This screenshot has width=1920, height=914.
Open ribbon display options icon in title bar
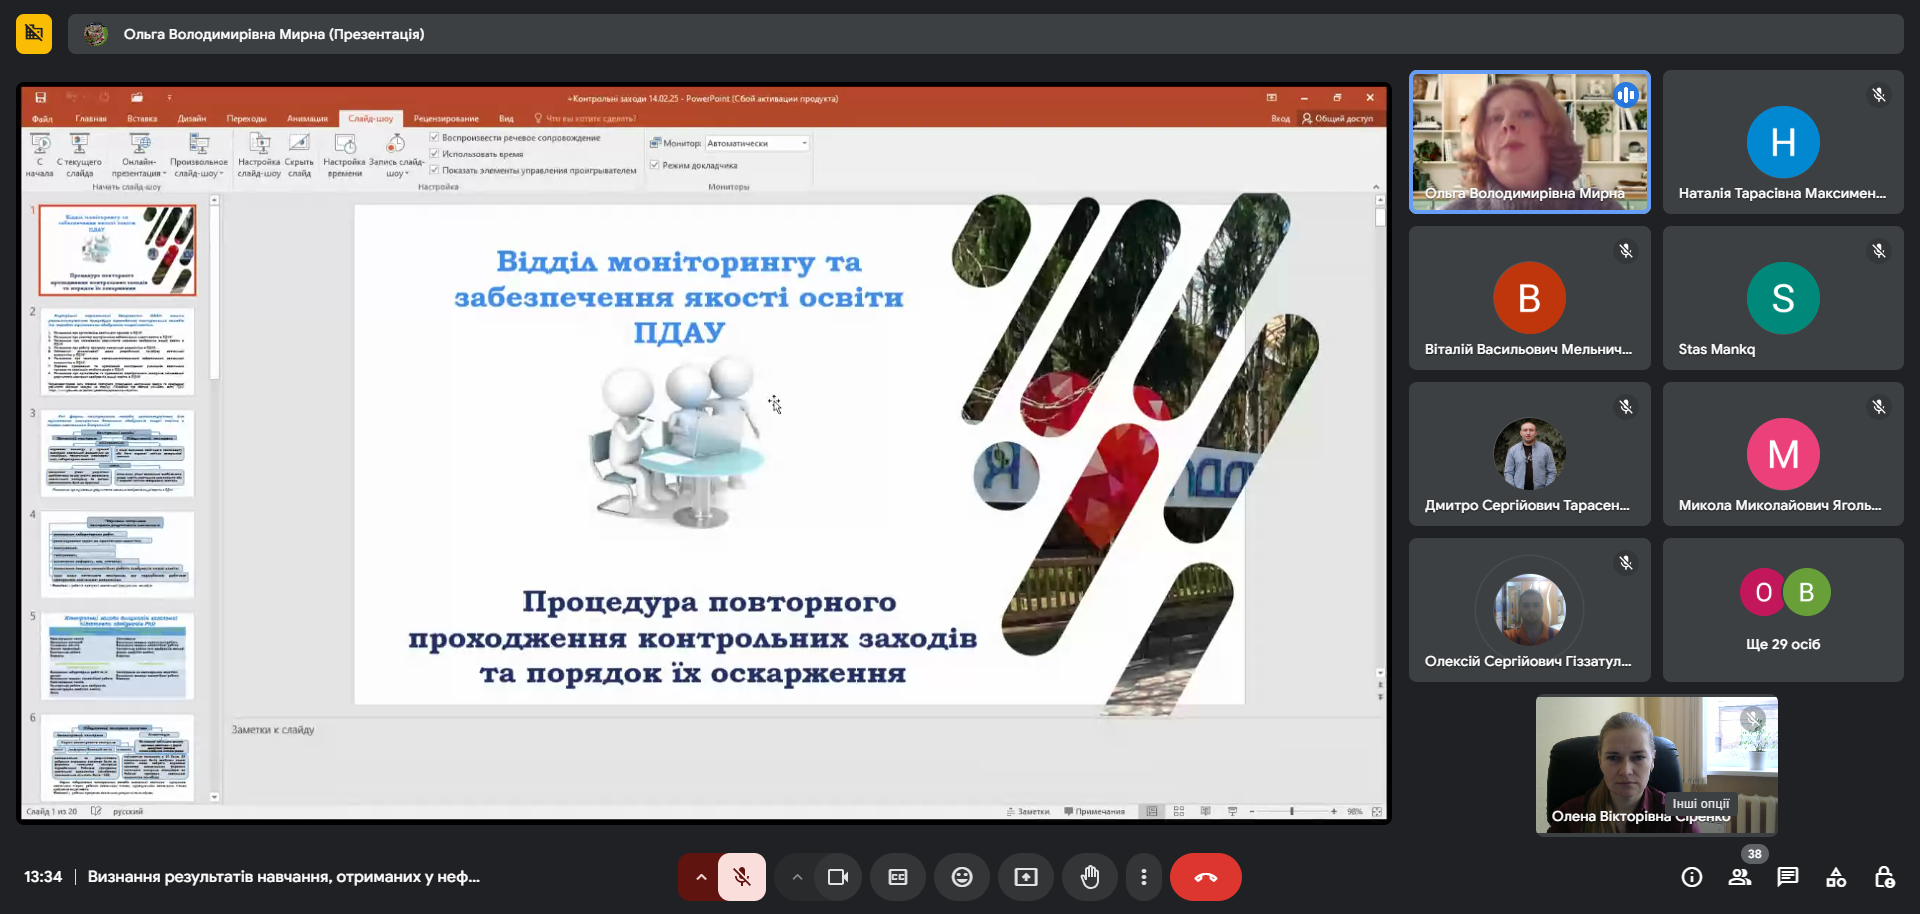[x=1272, y=98]
